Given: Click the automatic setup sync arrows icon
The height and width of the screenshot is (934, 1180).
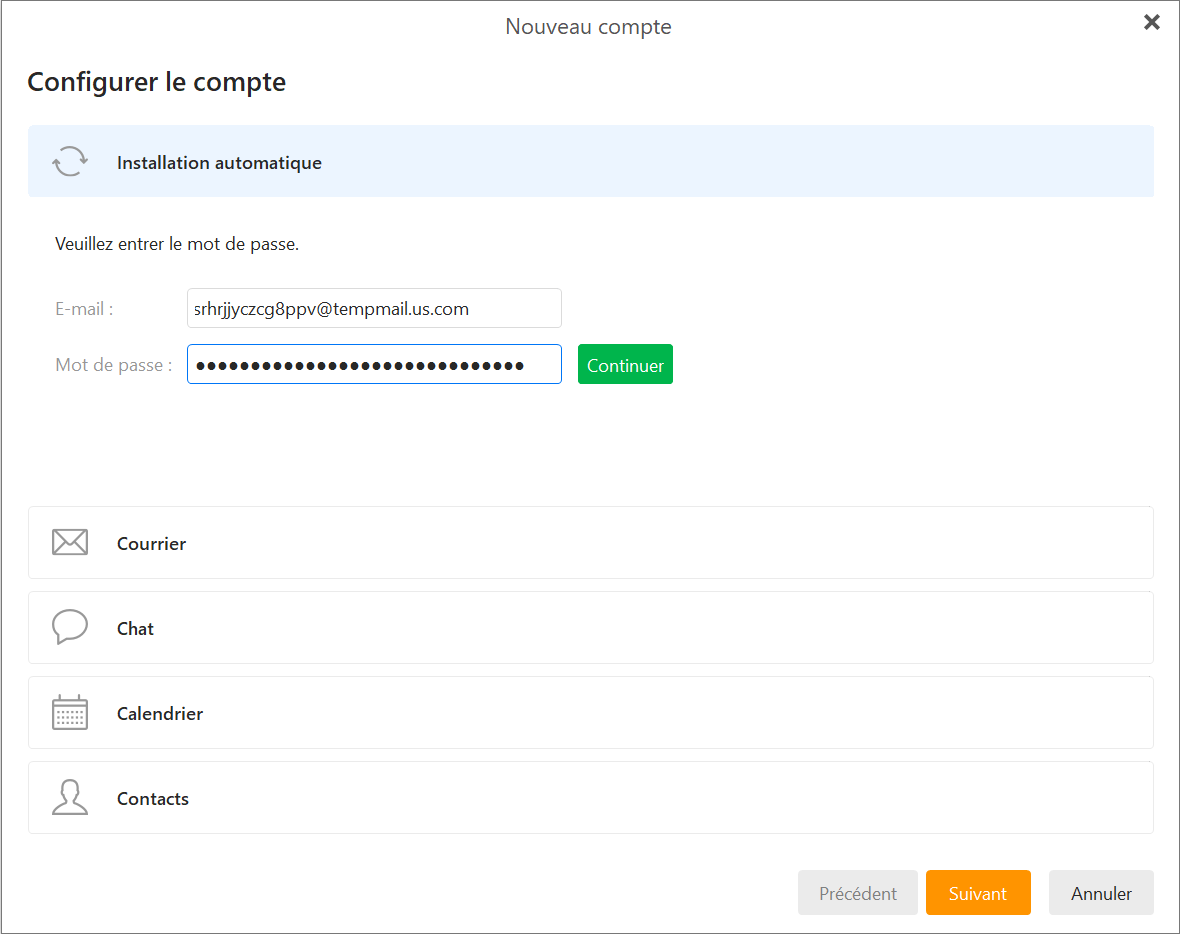Looking at the screenshot, I should click(x=70, y=161).
